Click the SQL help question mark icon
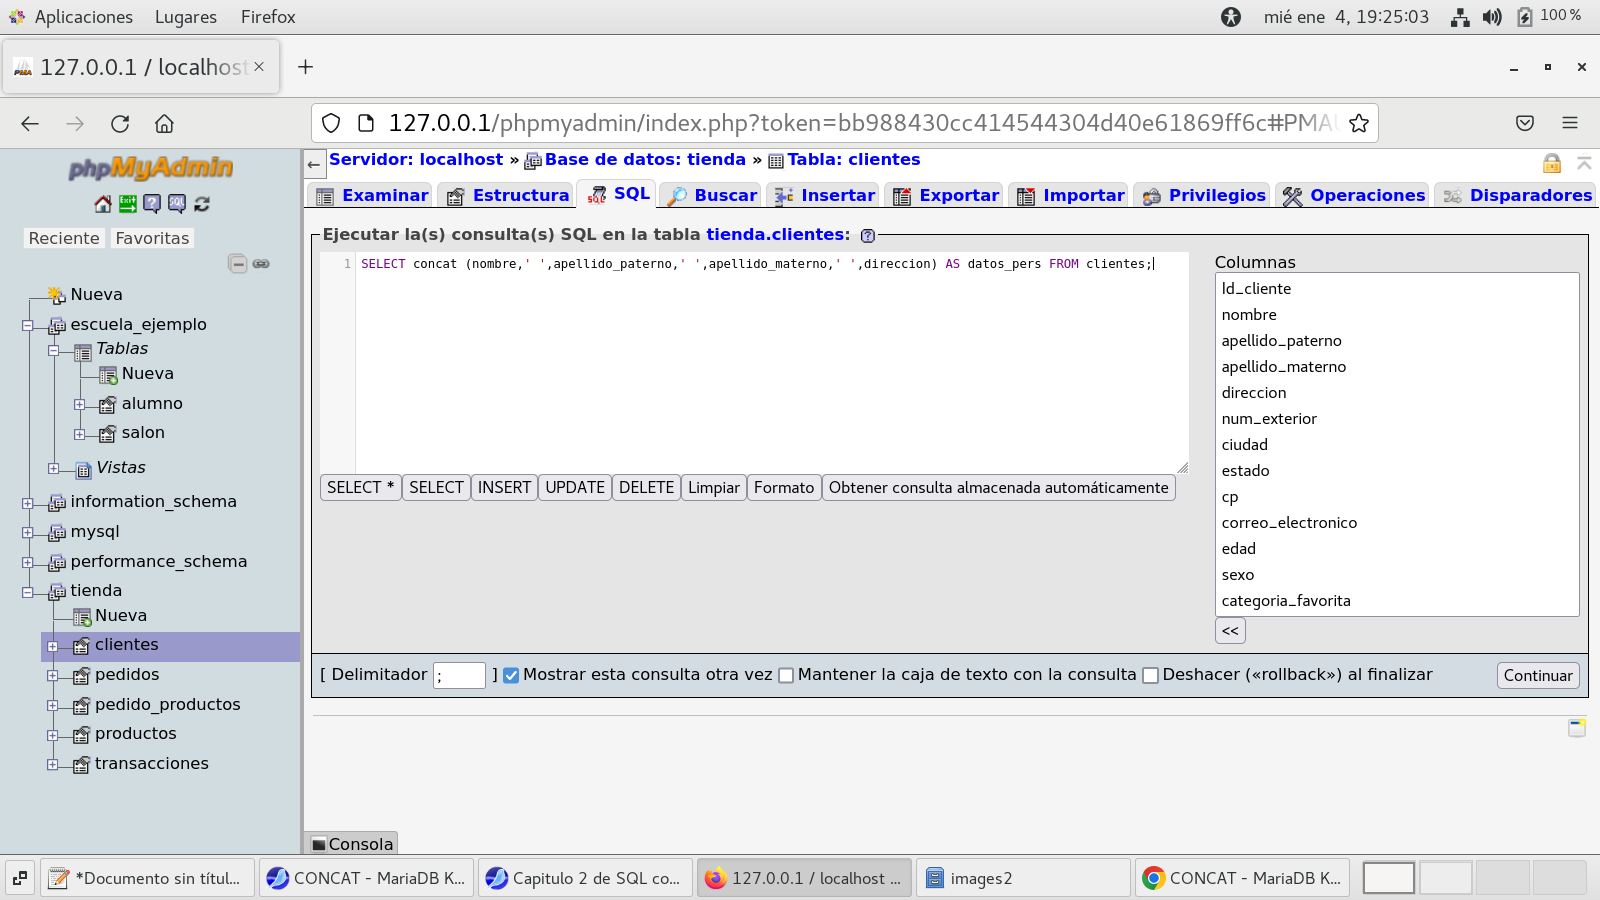 point(868,236)
